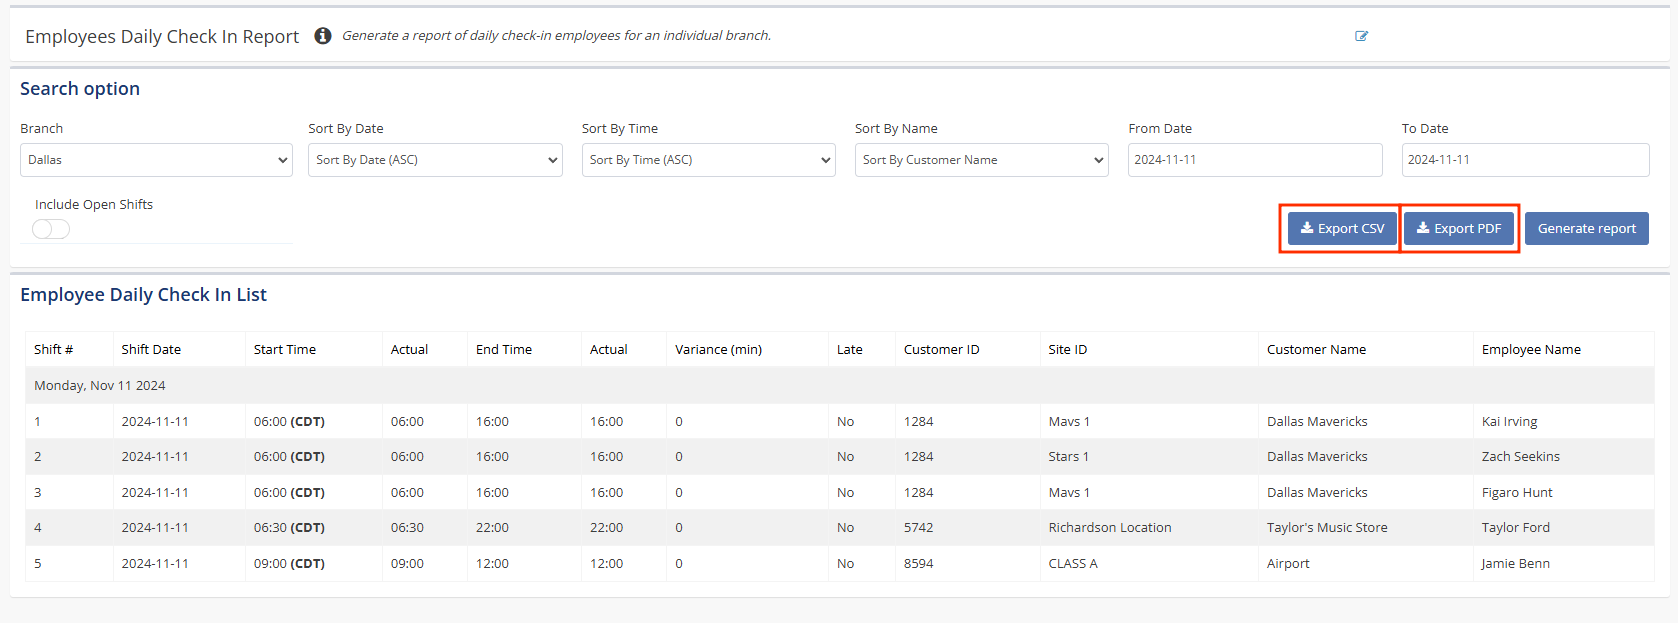Open the Branch dropdown showing Dallas

(x=156, y=160)
